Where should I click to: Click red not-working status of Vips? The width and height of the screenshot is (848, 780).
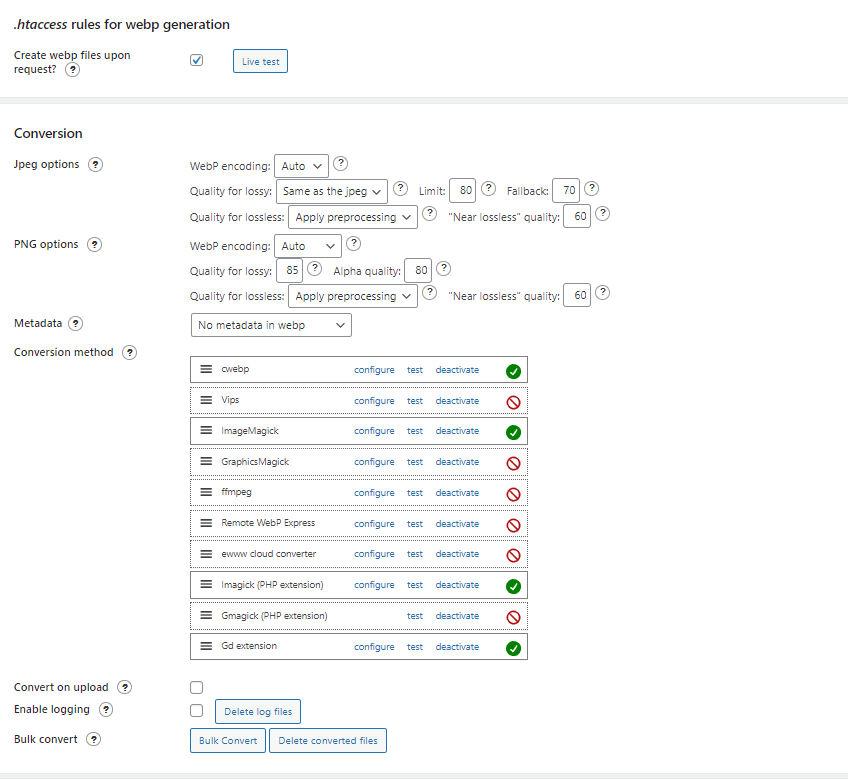513,402
